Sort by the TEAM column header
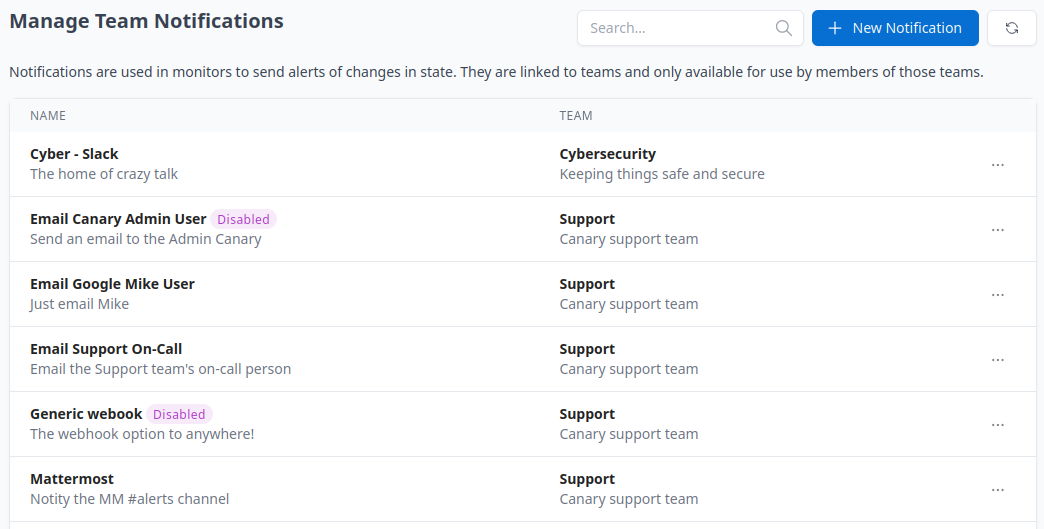Screen dimensions: 1044x529 (576, 116)
